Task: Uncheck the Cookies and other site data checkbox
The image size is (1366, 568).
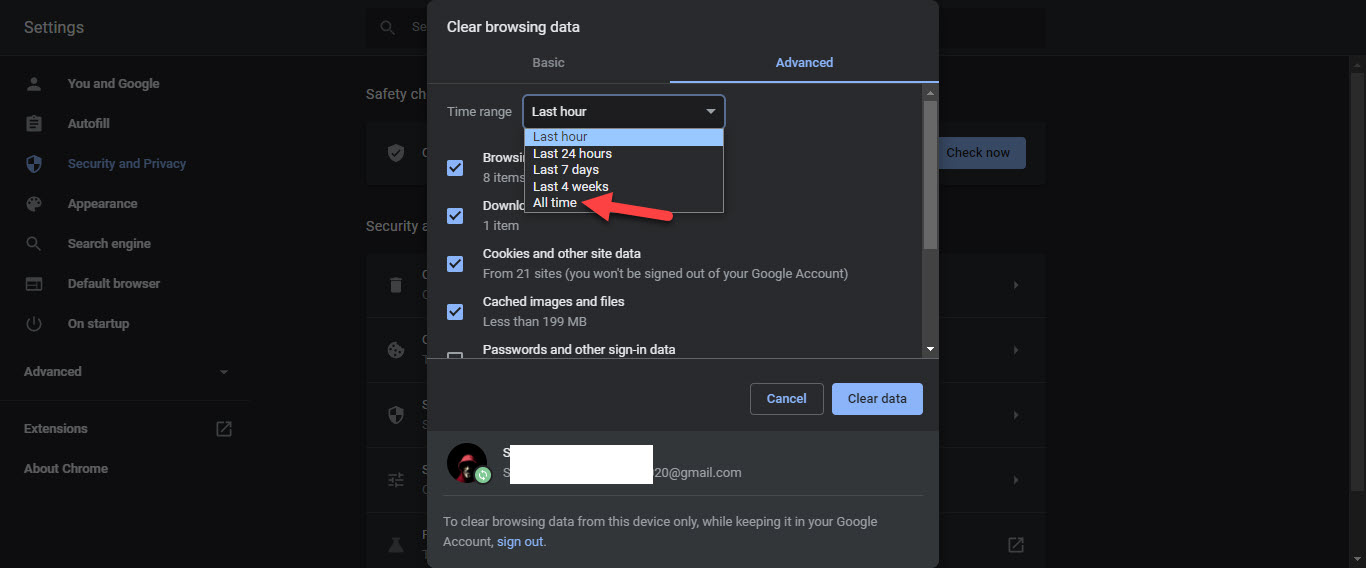Action: (455, 264)
